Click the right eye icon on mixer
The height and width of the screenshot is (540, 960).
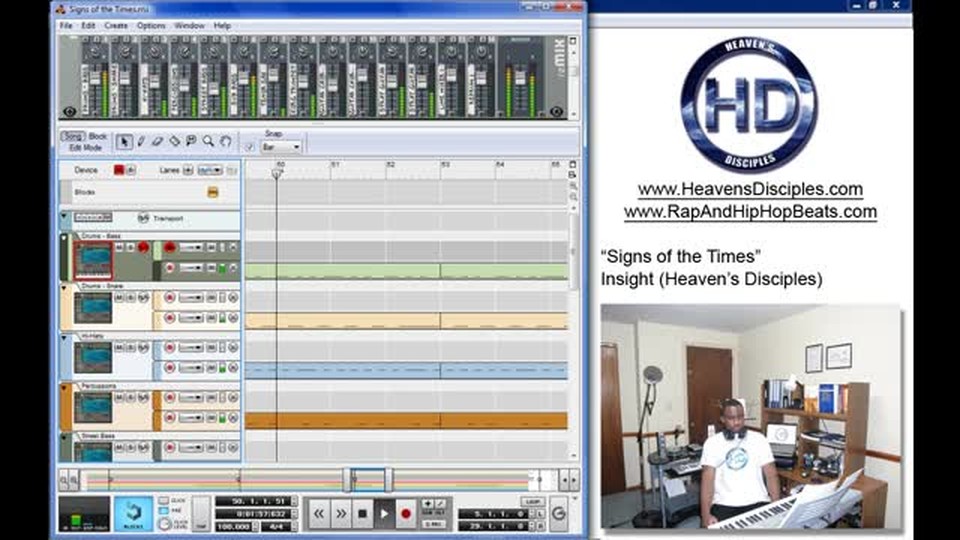556,111
